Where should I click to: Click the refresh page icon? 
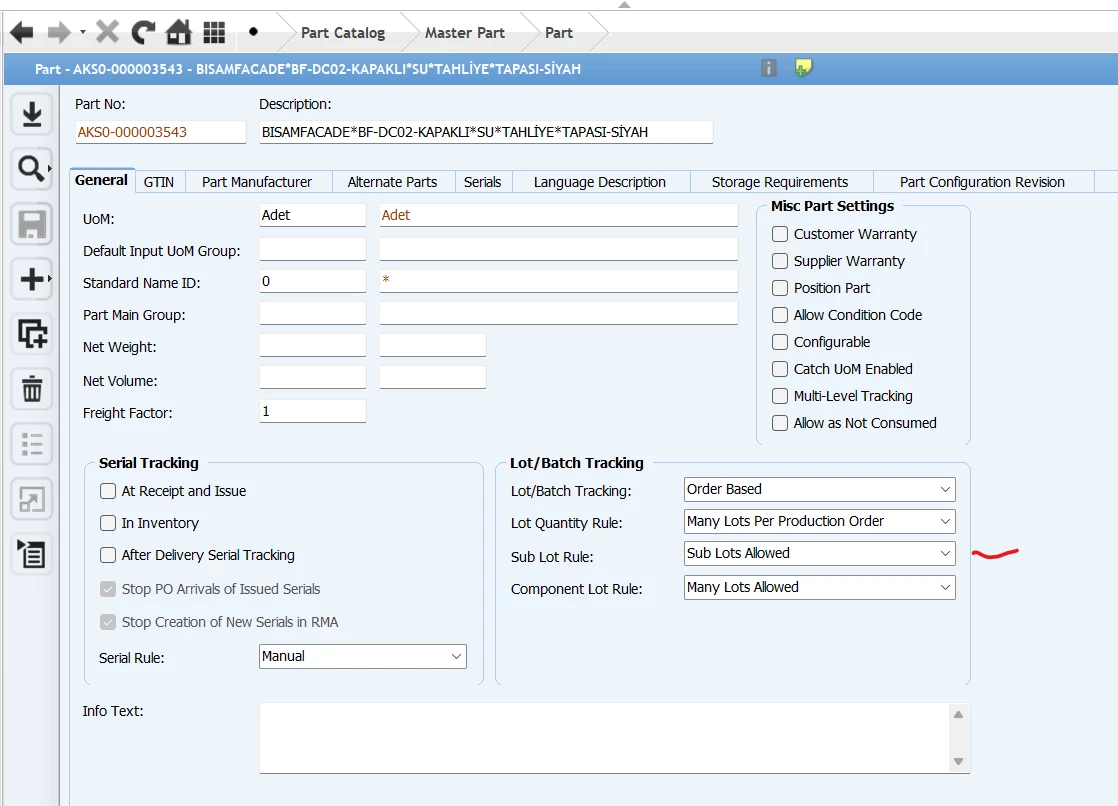click(x=143, y=33)
